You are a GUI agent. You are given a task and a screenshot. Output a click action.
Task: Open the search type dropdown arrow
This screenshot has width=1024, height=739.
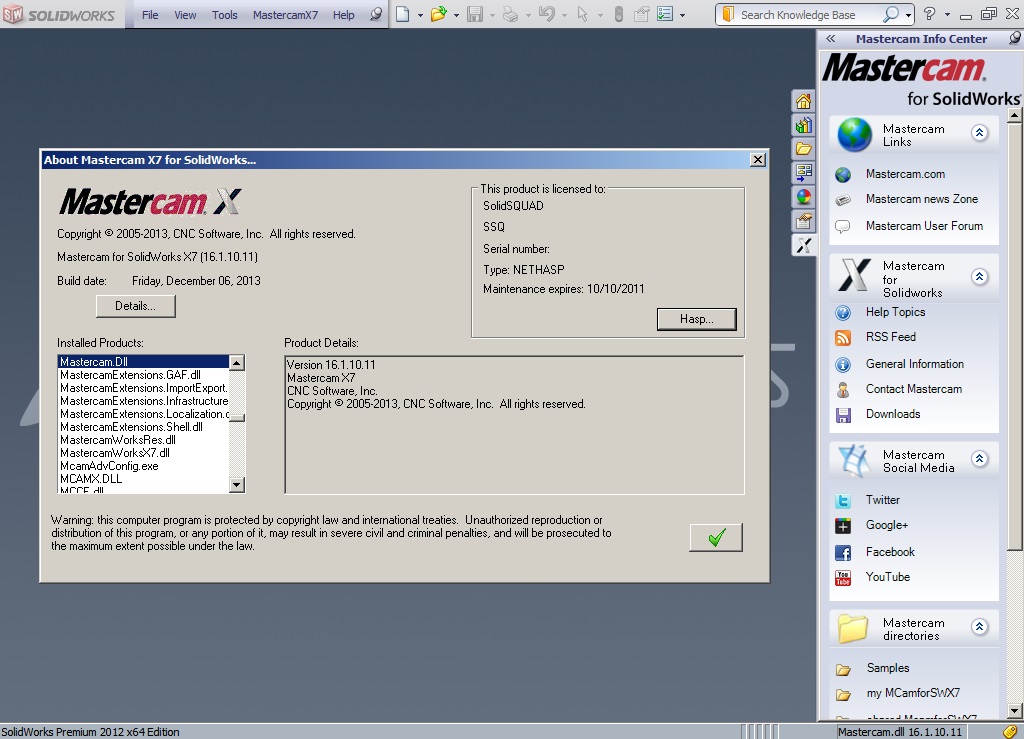point(908,14)
